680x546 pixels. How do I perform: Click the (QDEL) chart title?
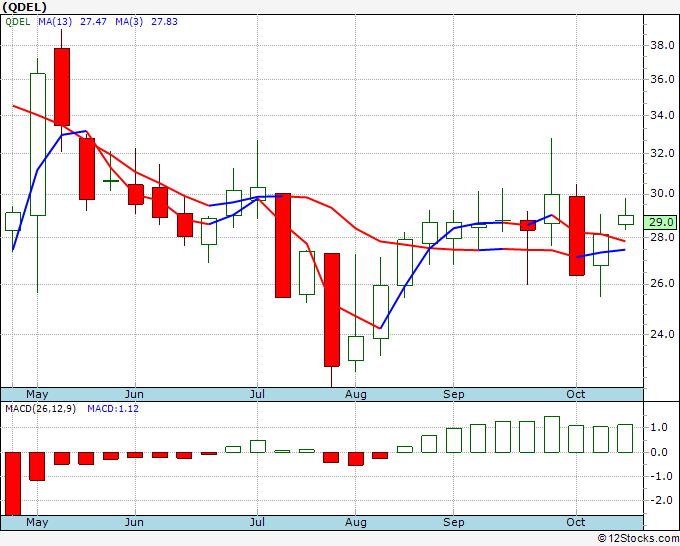24,7
